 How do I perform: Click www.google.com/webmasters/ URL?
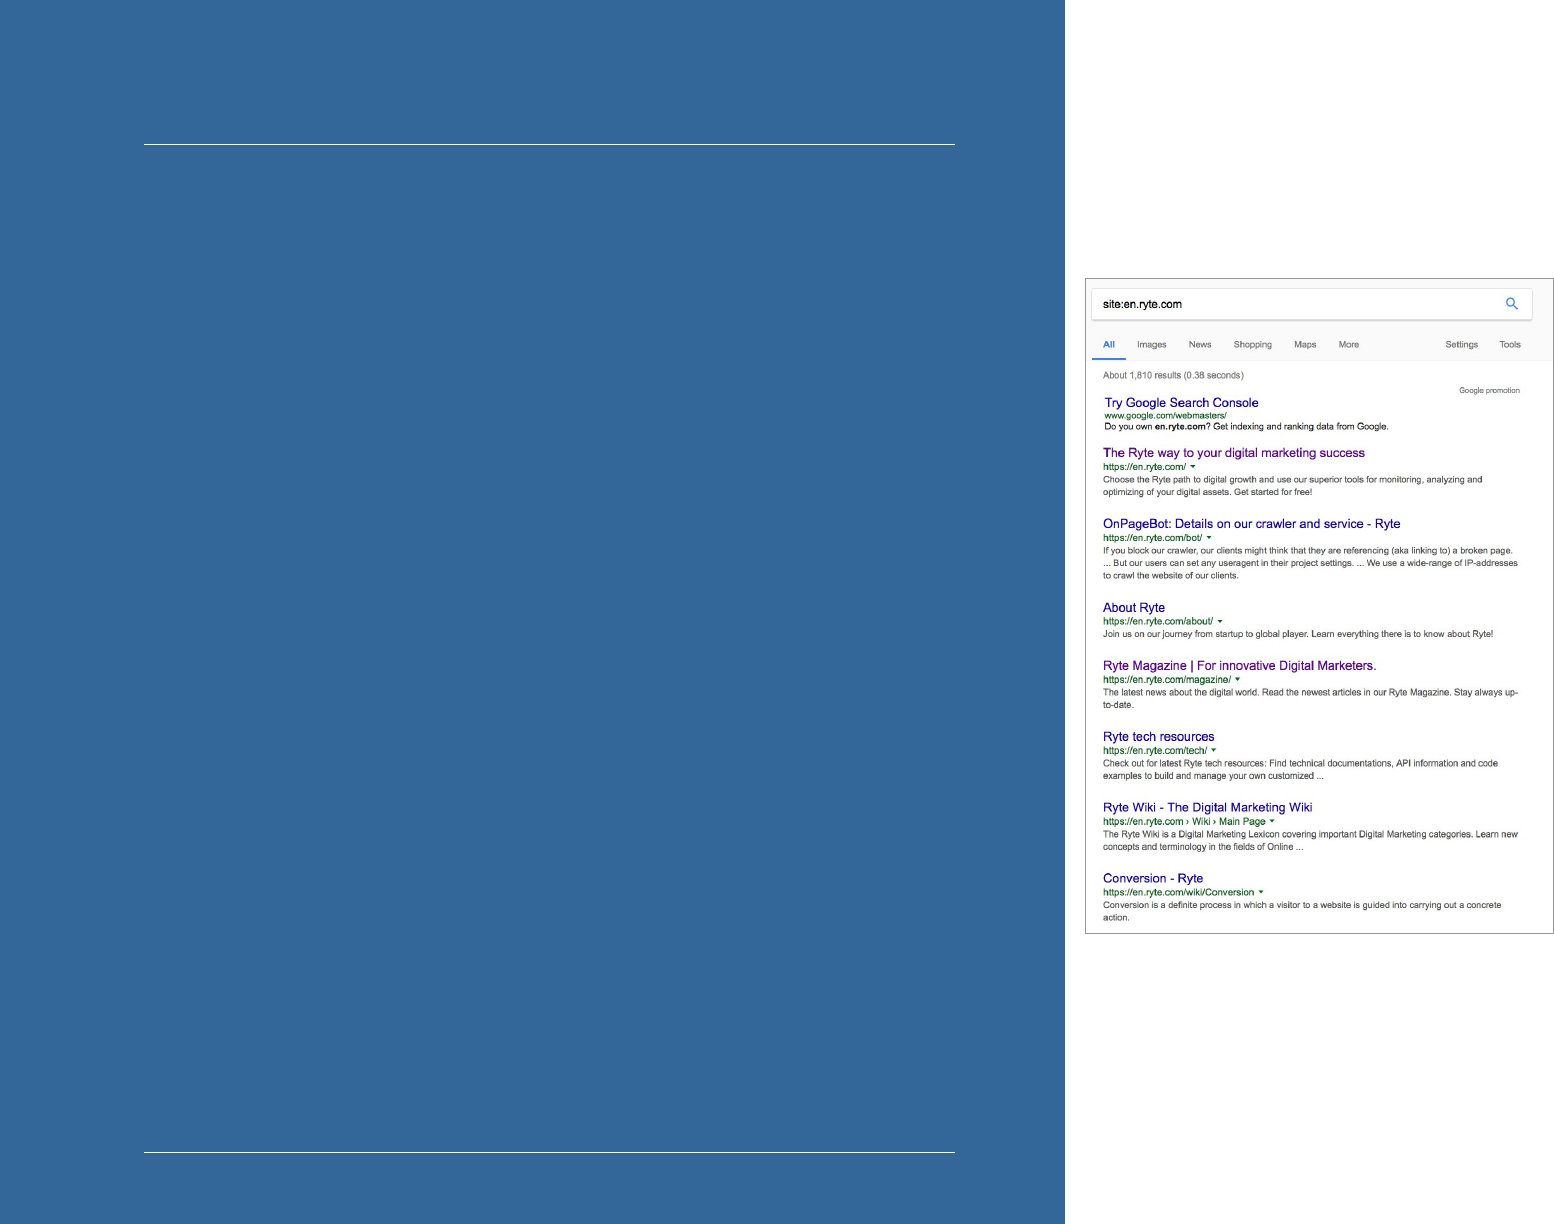(x=1165, y=415)
